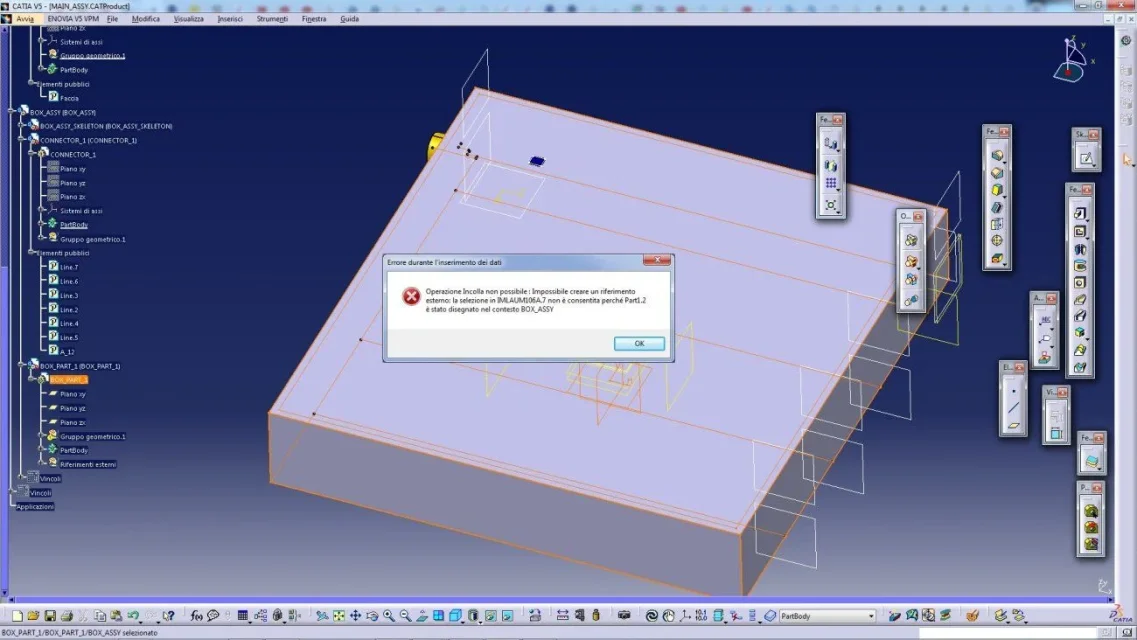Click the formula f(x) icon

[197, 616]
